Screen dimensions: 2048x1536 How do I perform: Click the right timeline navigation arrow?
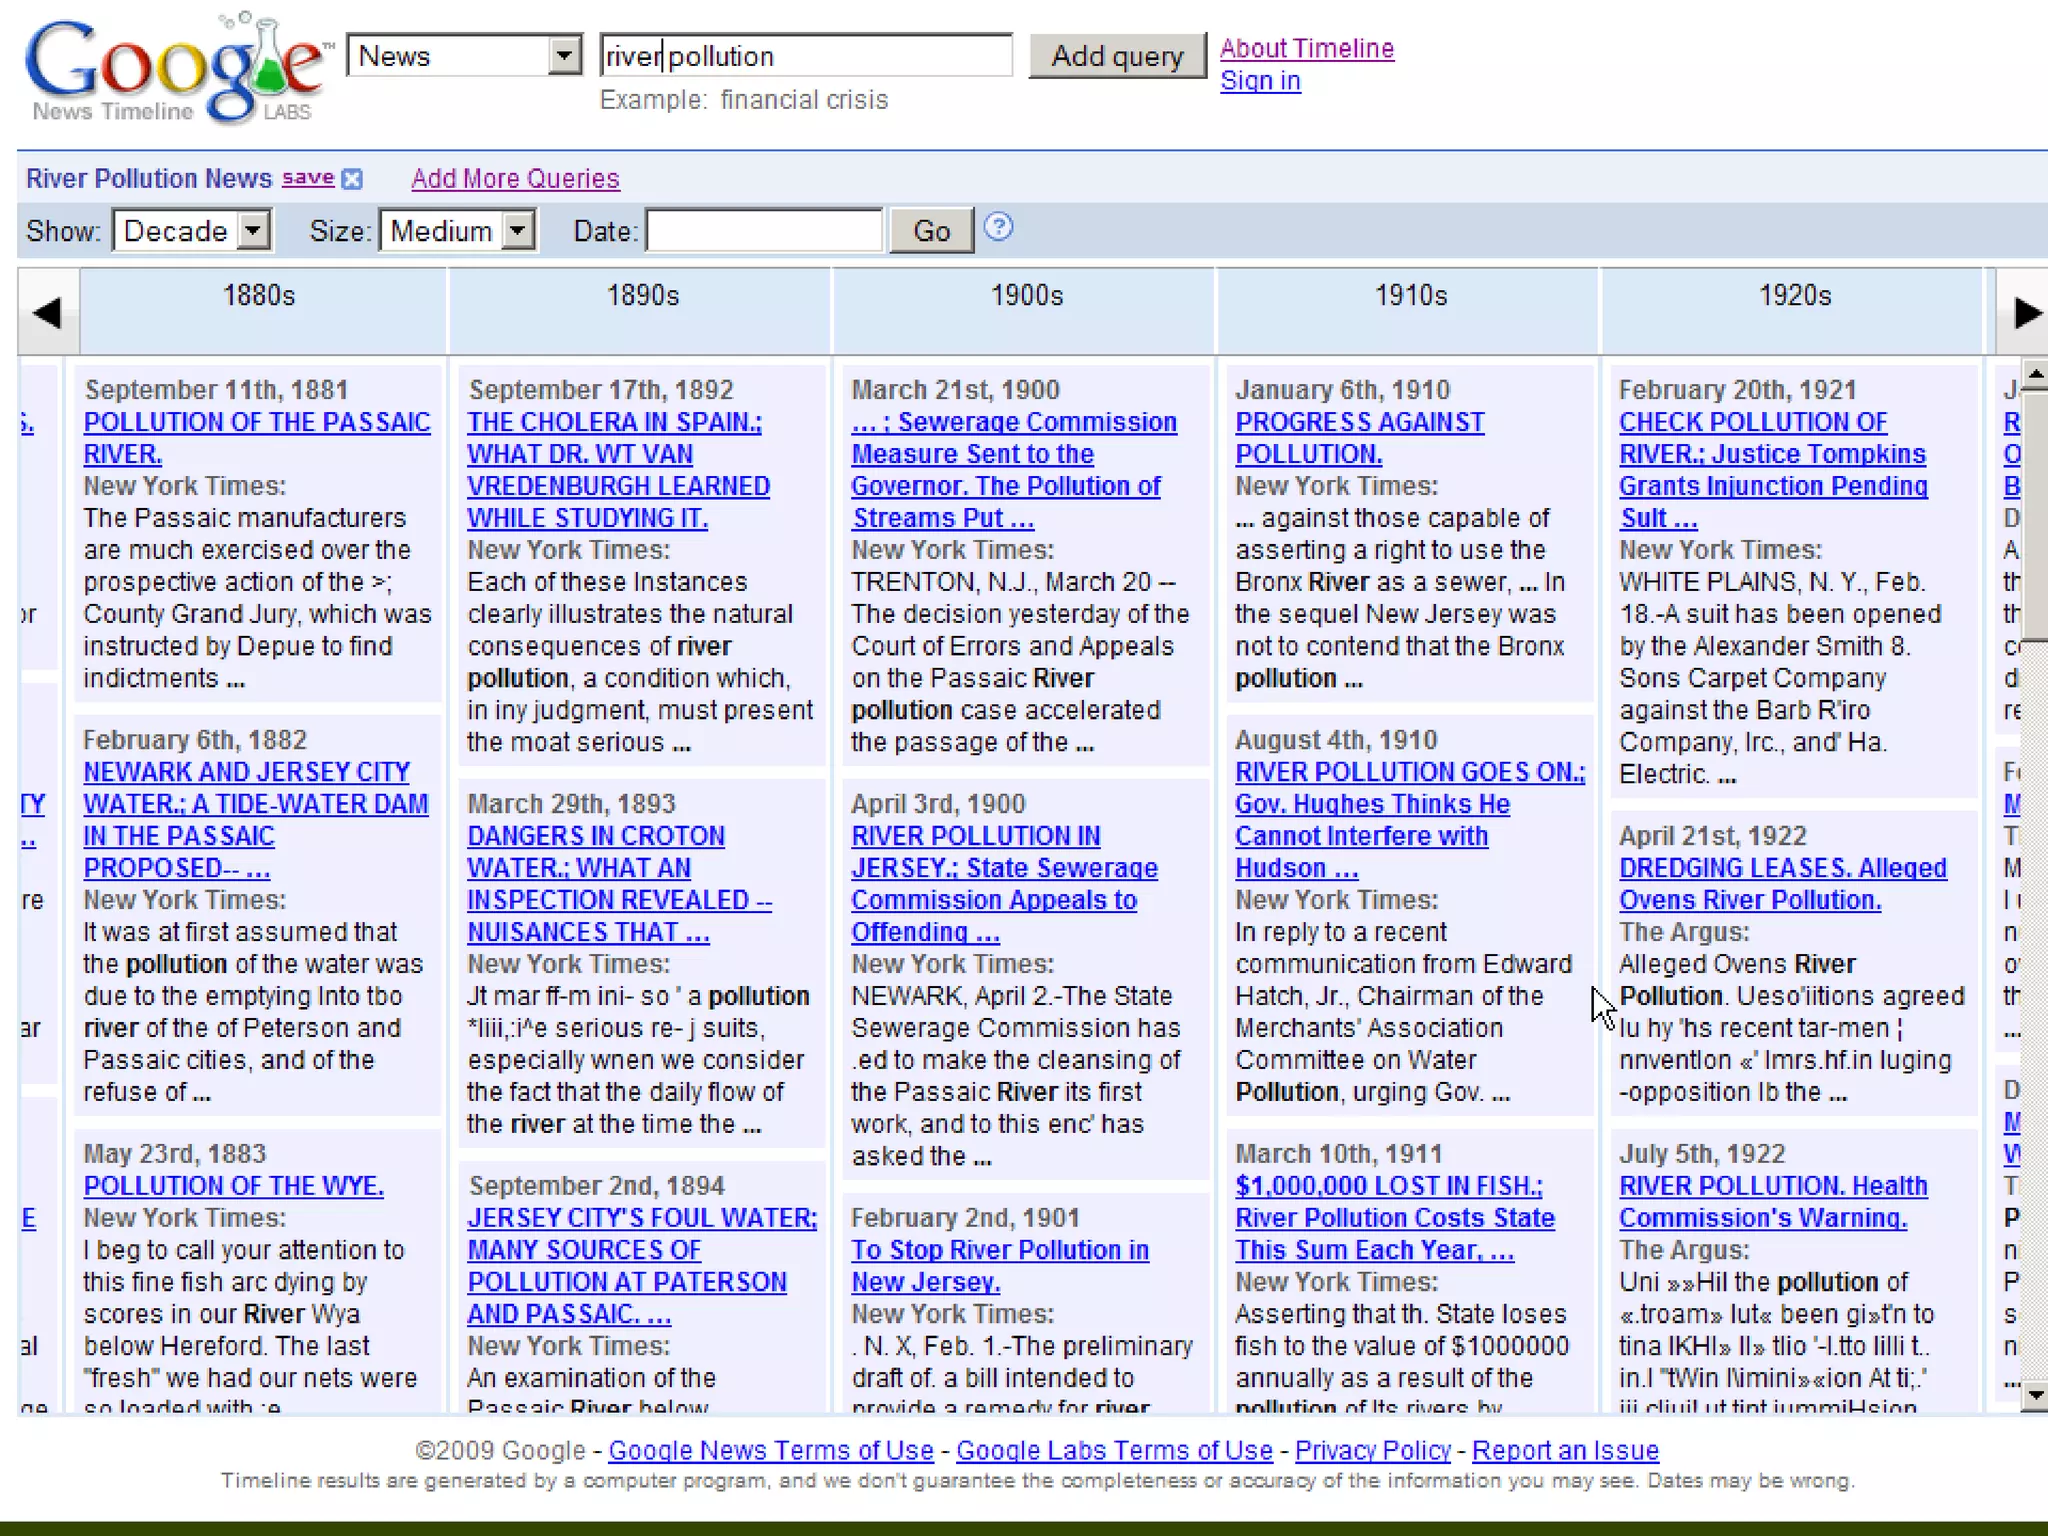coord(2026,313)
